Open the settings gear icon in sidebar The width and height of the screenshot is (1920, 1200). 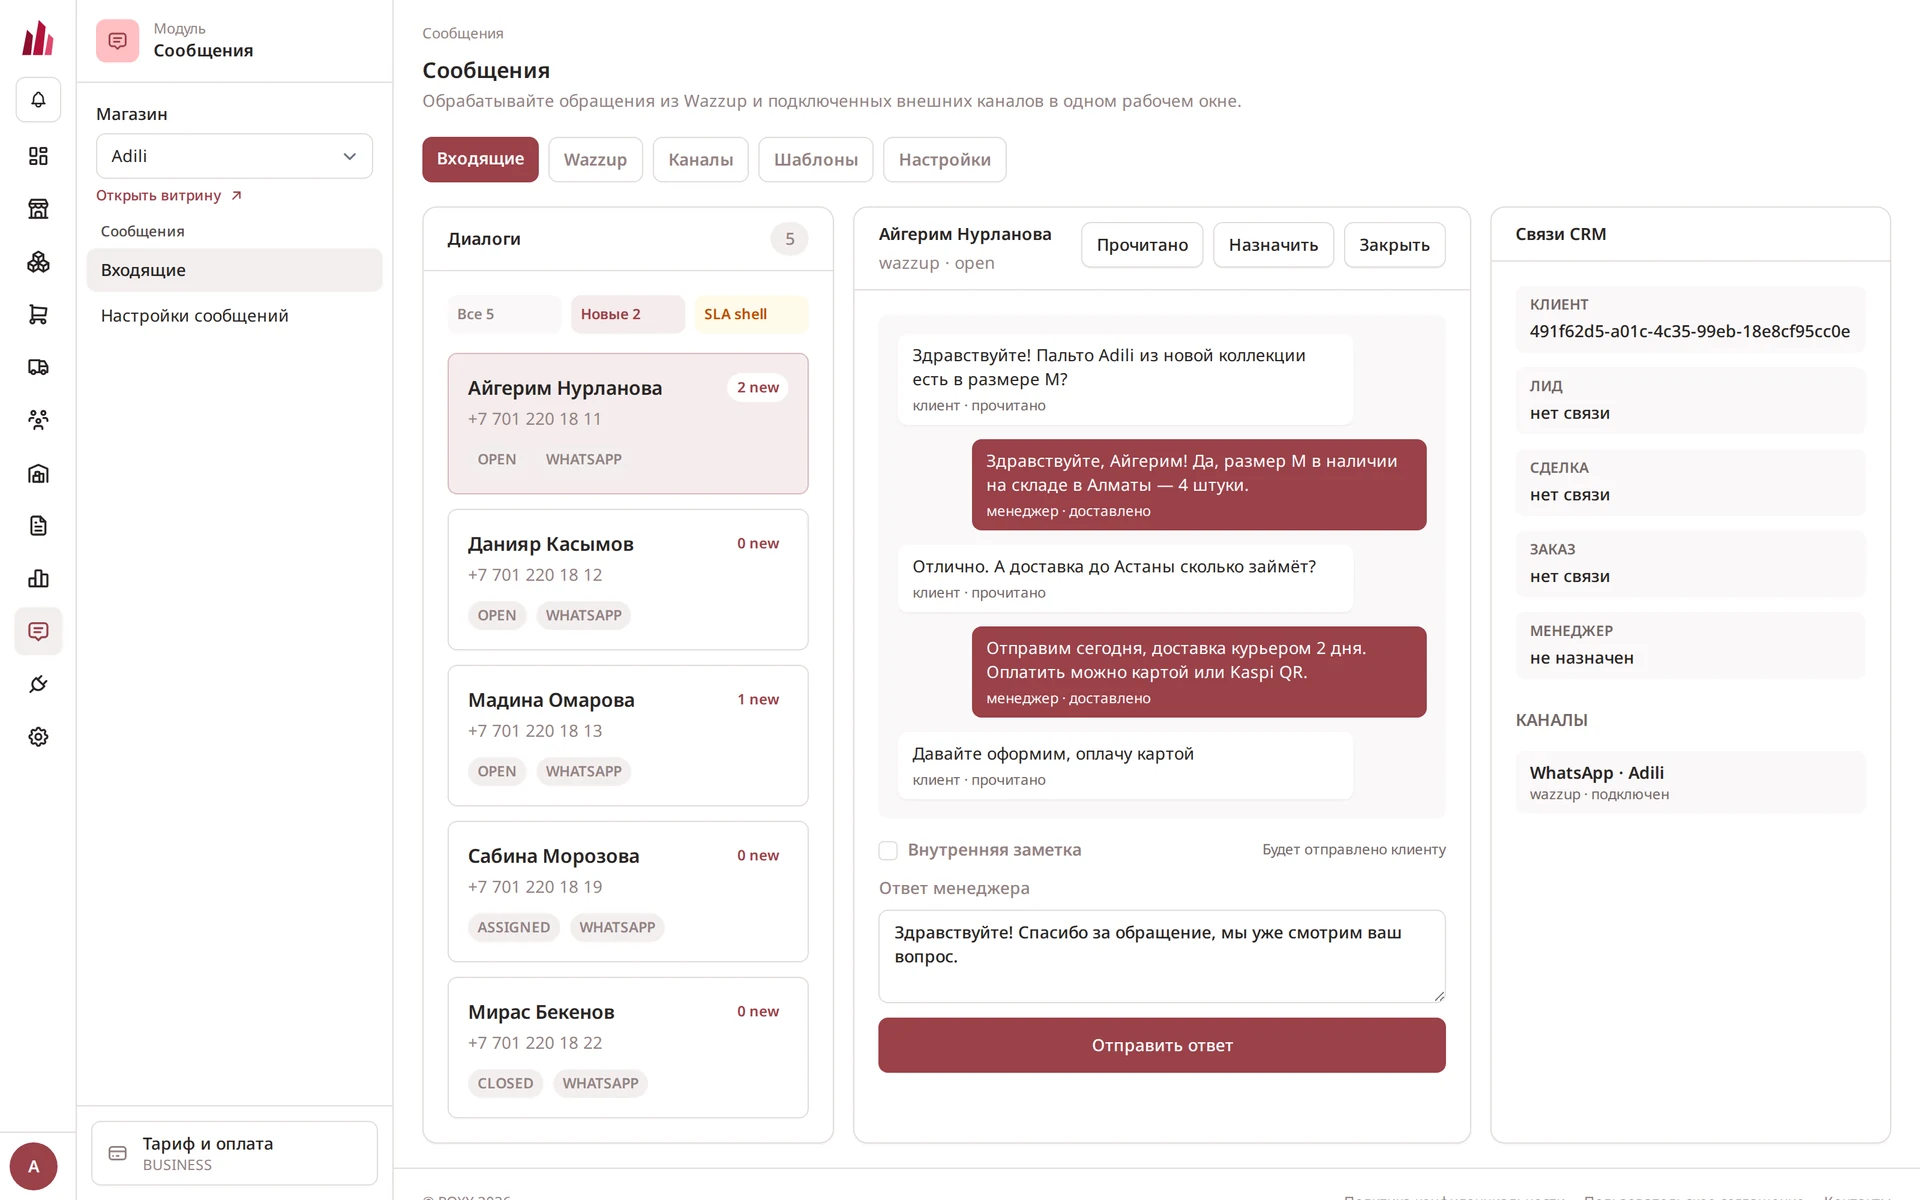click(x=38, y=737)
